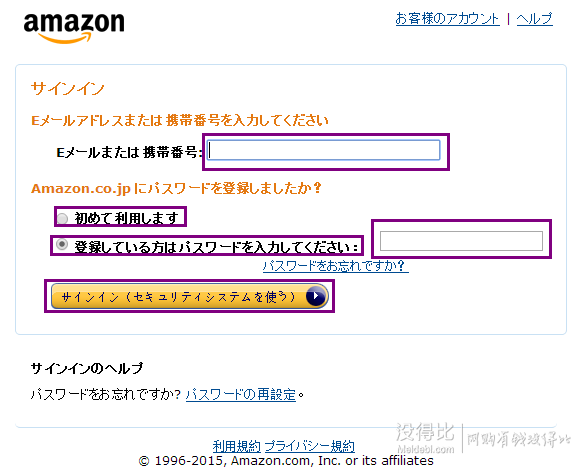
Task: Open the ヘルプ link at top
Action: coord(534,18)
